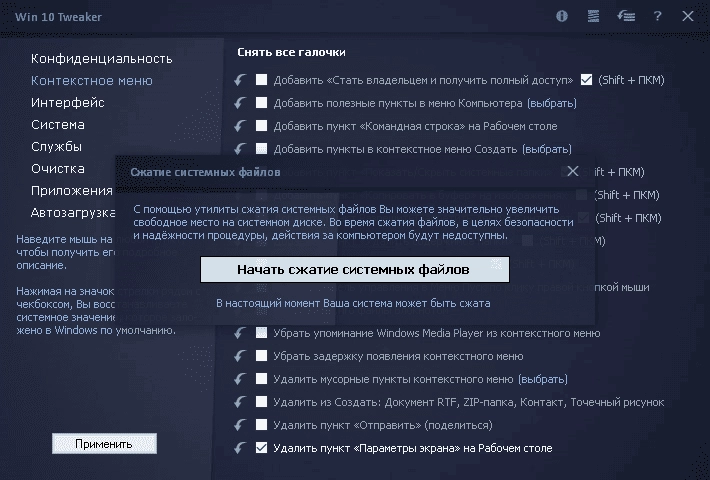The height and width of the screenshot is (480, 710).
Task: Reset arrow for Создать menu items row
Action: click(x=240, y=149)
